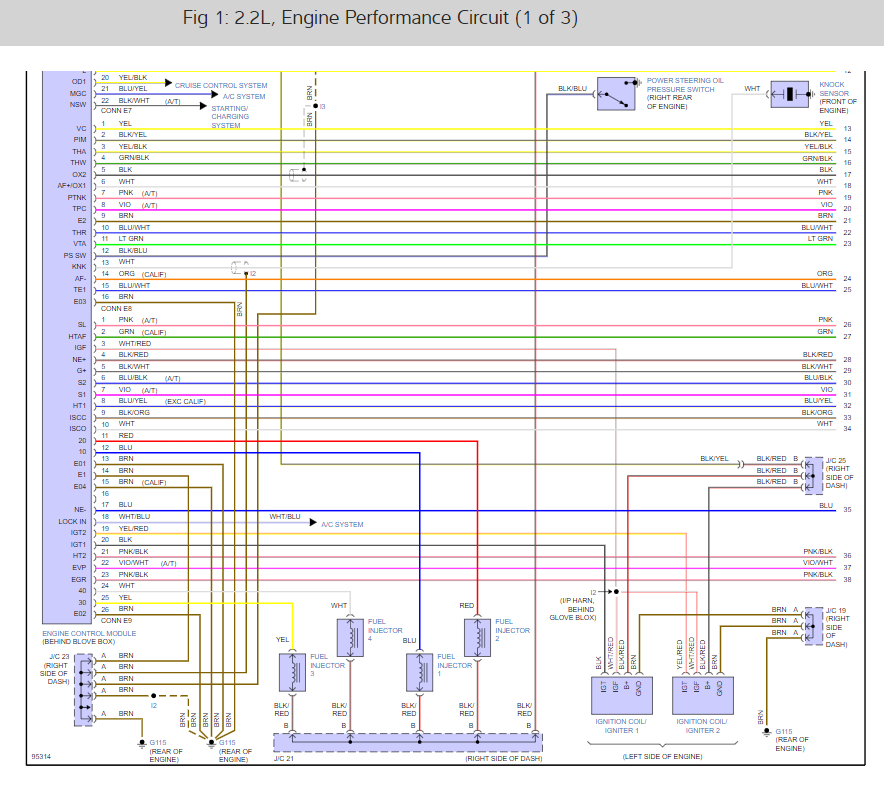Click the 'FUEL INJECTOR 4' label

(x=385, y=630)
